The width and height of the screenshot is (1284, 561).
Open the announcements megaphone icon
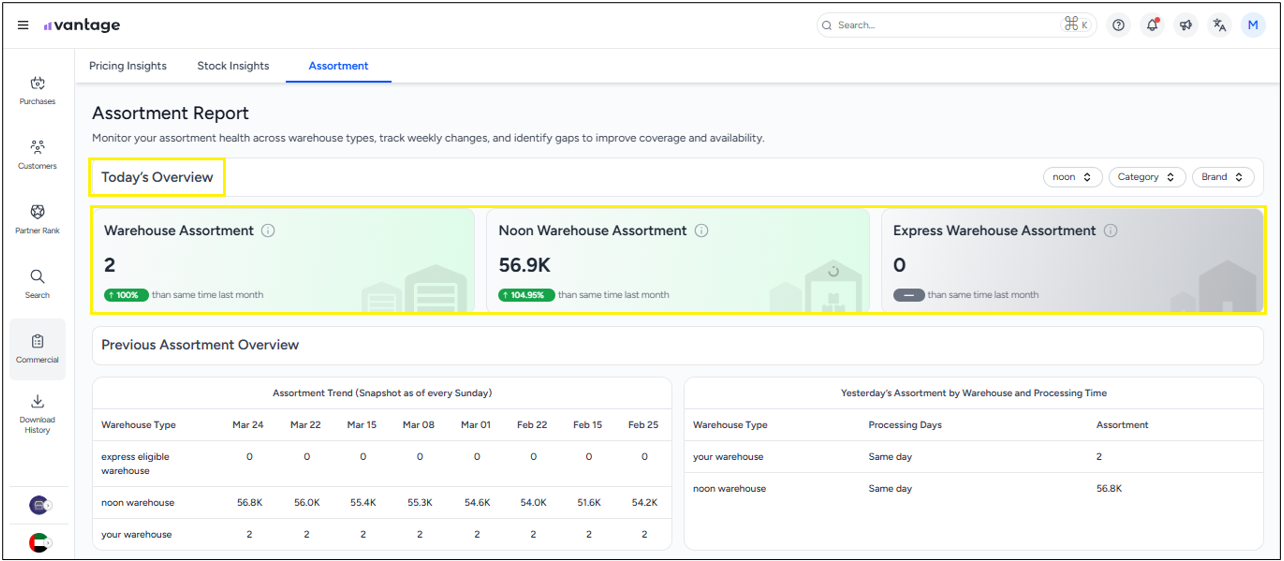(1186, 25)
